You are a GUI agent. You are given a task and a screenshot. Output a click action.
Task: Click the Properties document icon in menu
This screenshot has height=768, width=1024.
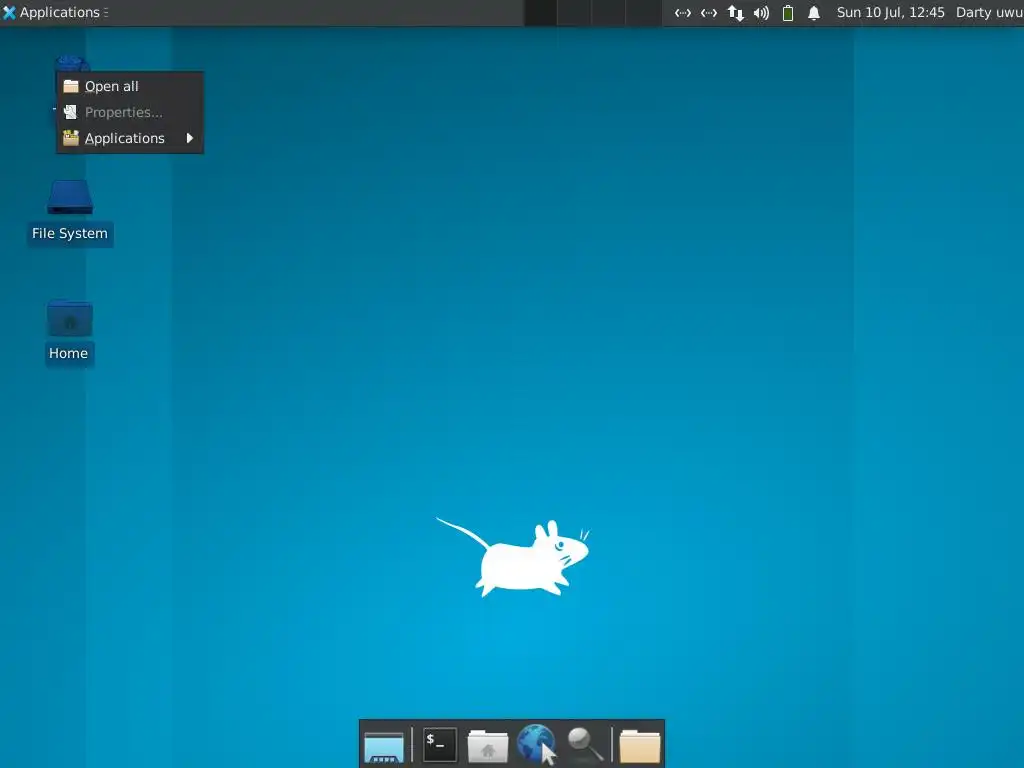tap(71, 112)
